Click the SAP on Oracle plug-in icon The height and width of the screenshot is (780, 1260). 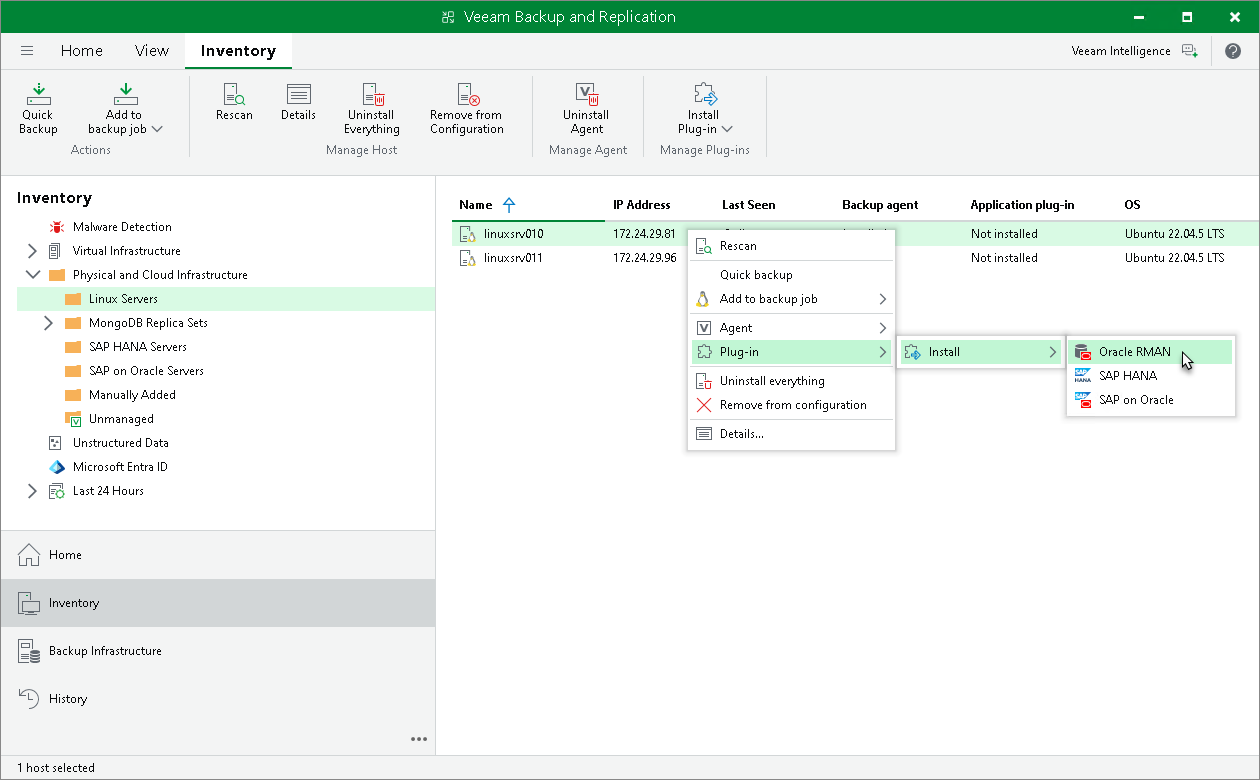click(1082, 400)
